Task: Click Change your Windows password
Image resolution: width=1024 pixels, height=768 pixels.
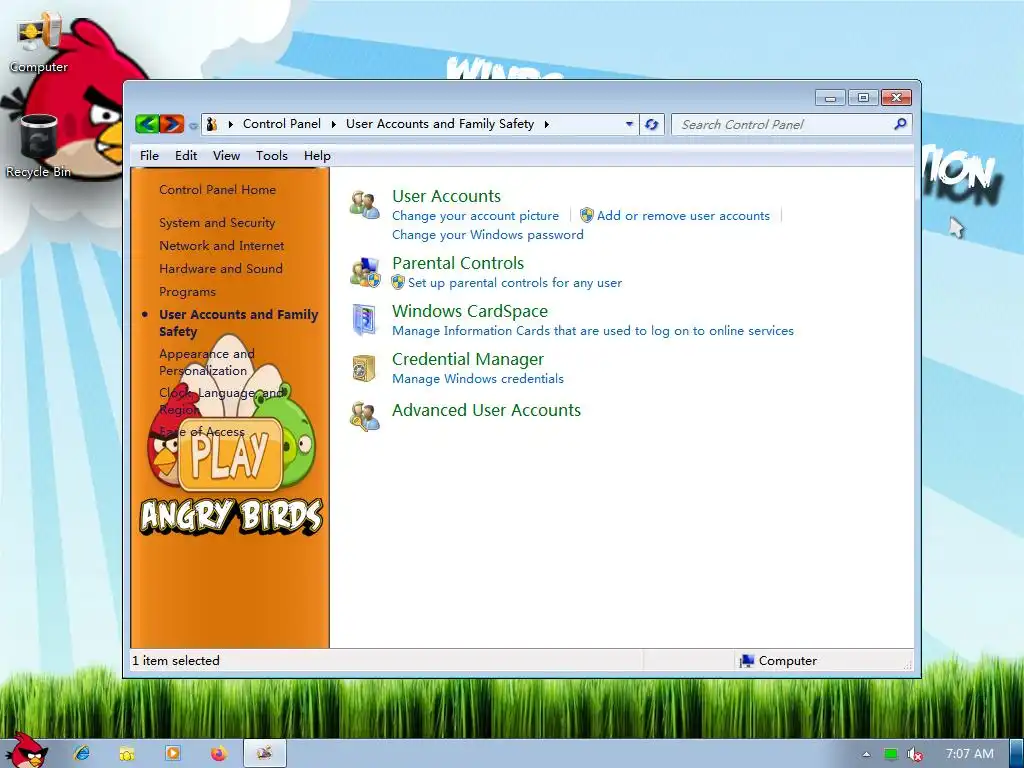Action: pyautogui.click(x=488, y=234)
